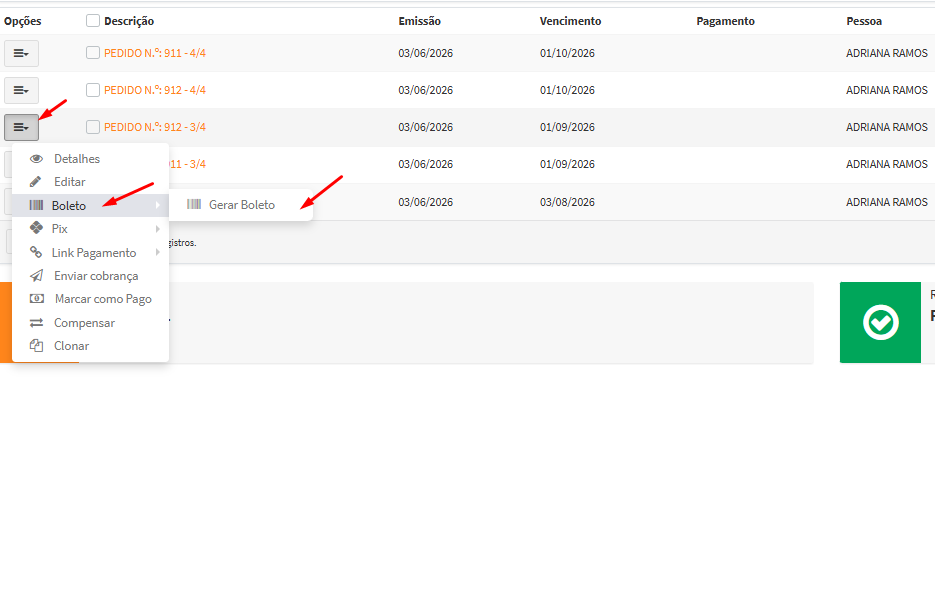Image resolution: width=935 pixels, height=605 pixels.
Task: Choose Compensar option
Action: coord(91,323)
